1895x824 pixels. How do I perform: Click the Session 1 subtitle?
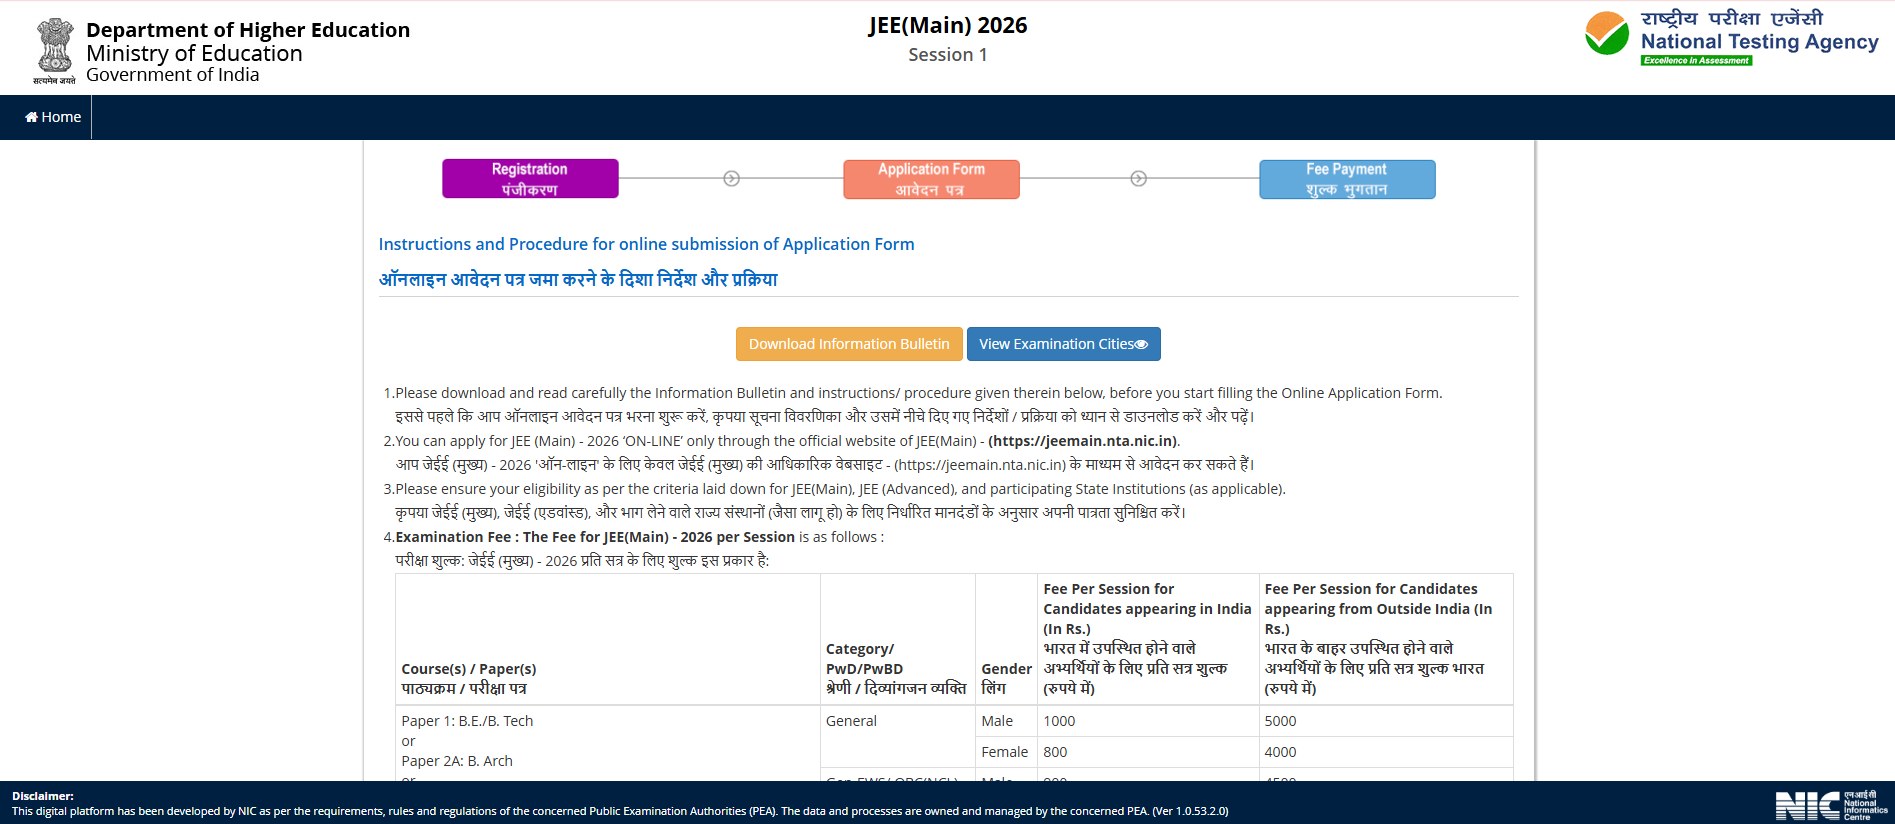[x=948, y=55]
